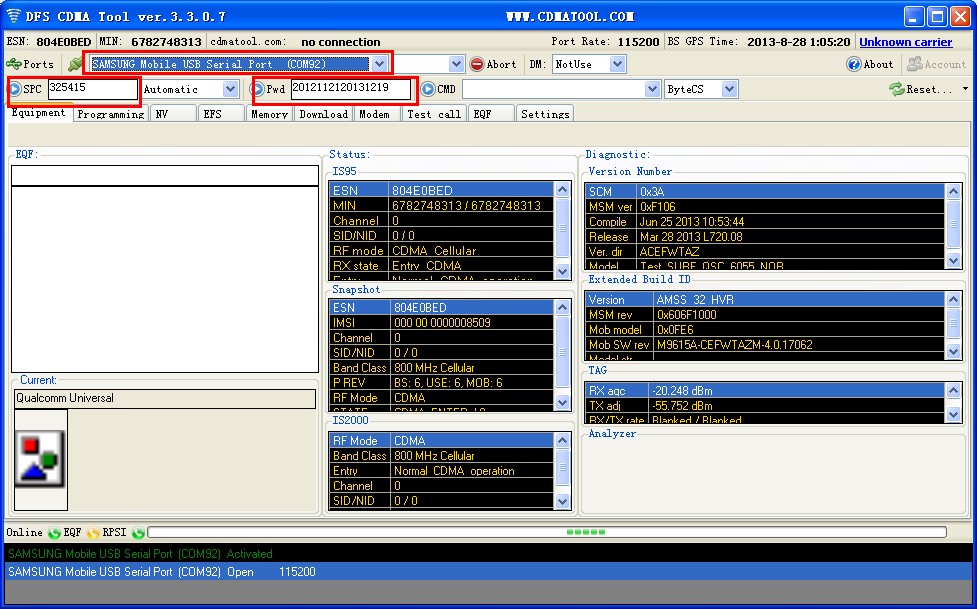The width and height of the screenshot is (977, 609).
Task: Click the empty EQF list area
Action: click(x=165, y=279)
